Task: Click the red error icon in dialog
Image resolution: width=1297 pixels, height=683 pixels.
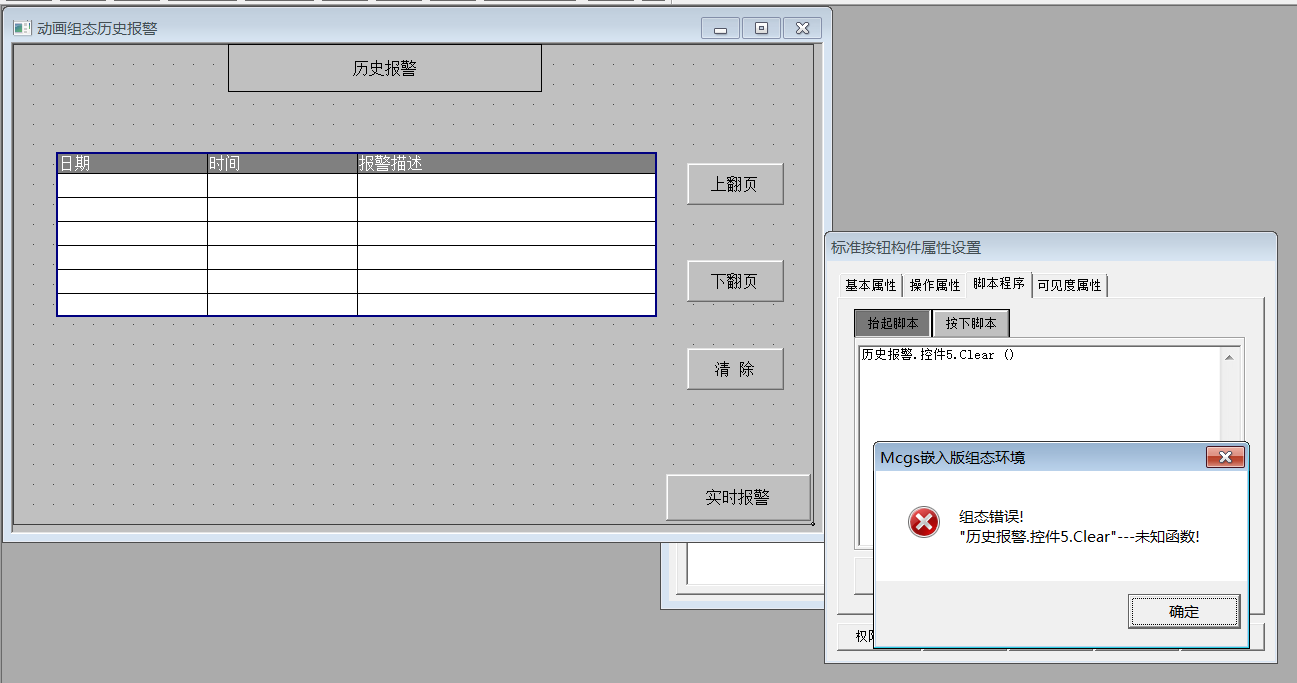Action: click(924, 522)
